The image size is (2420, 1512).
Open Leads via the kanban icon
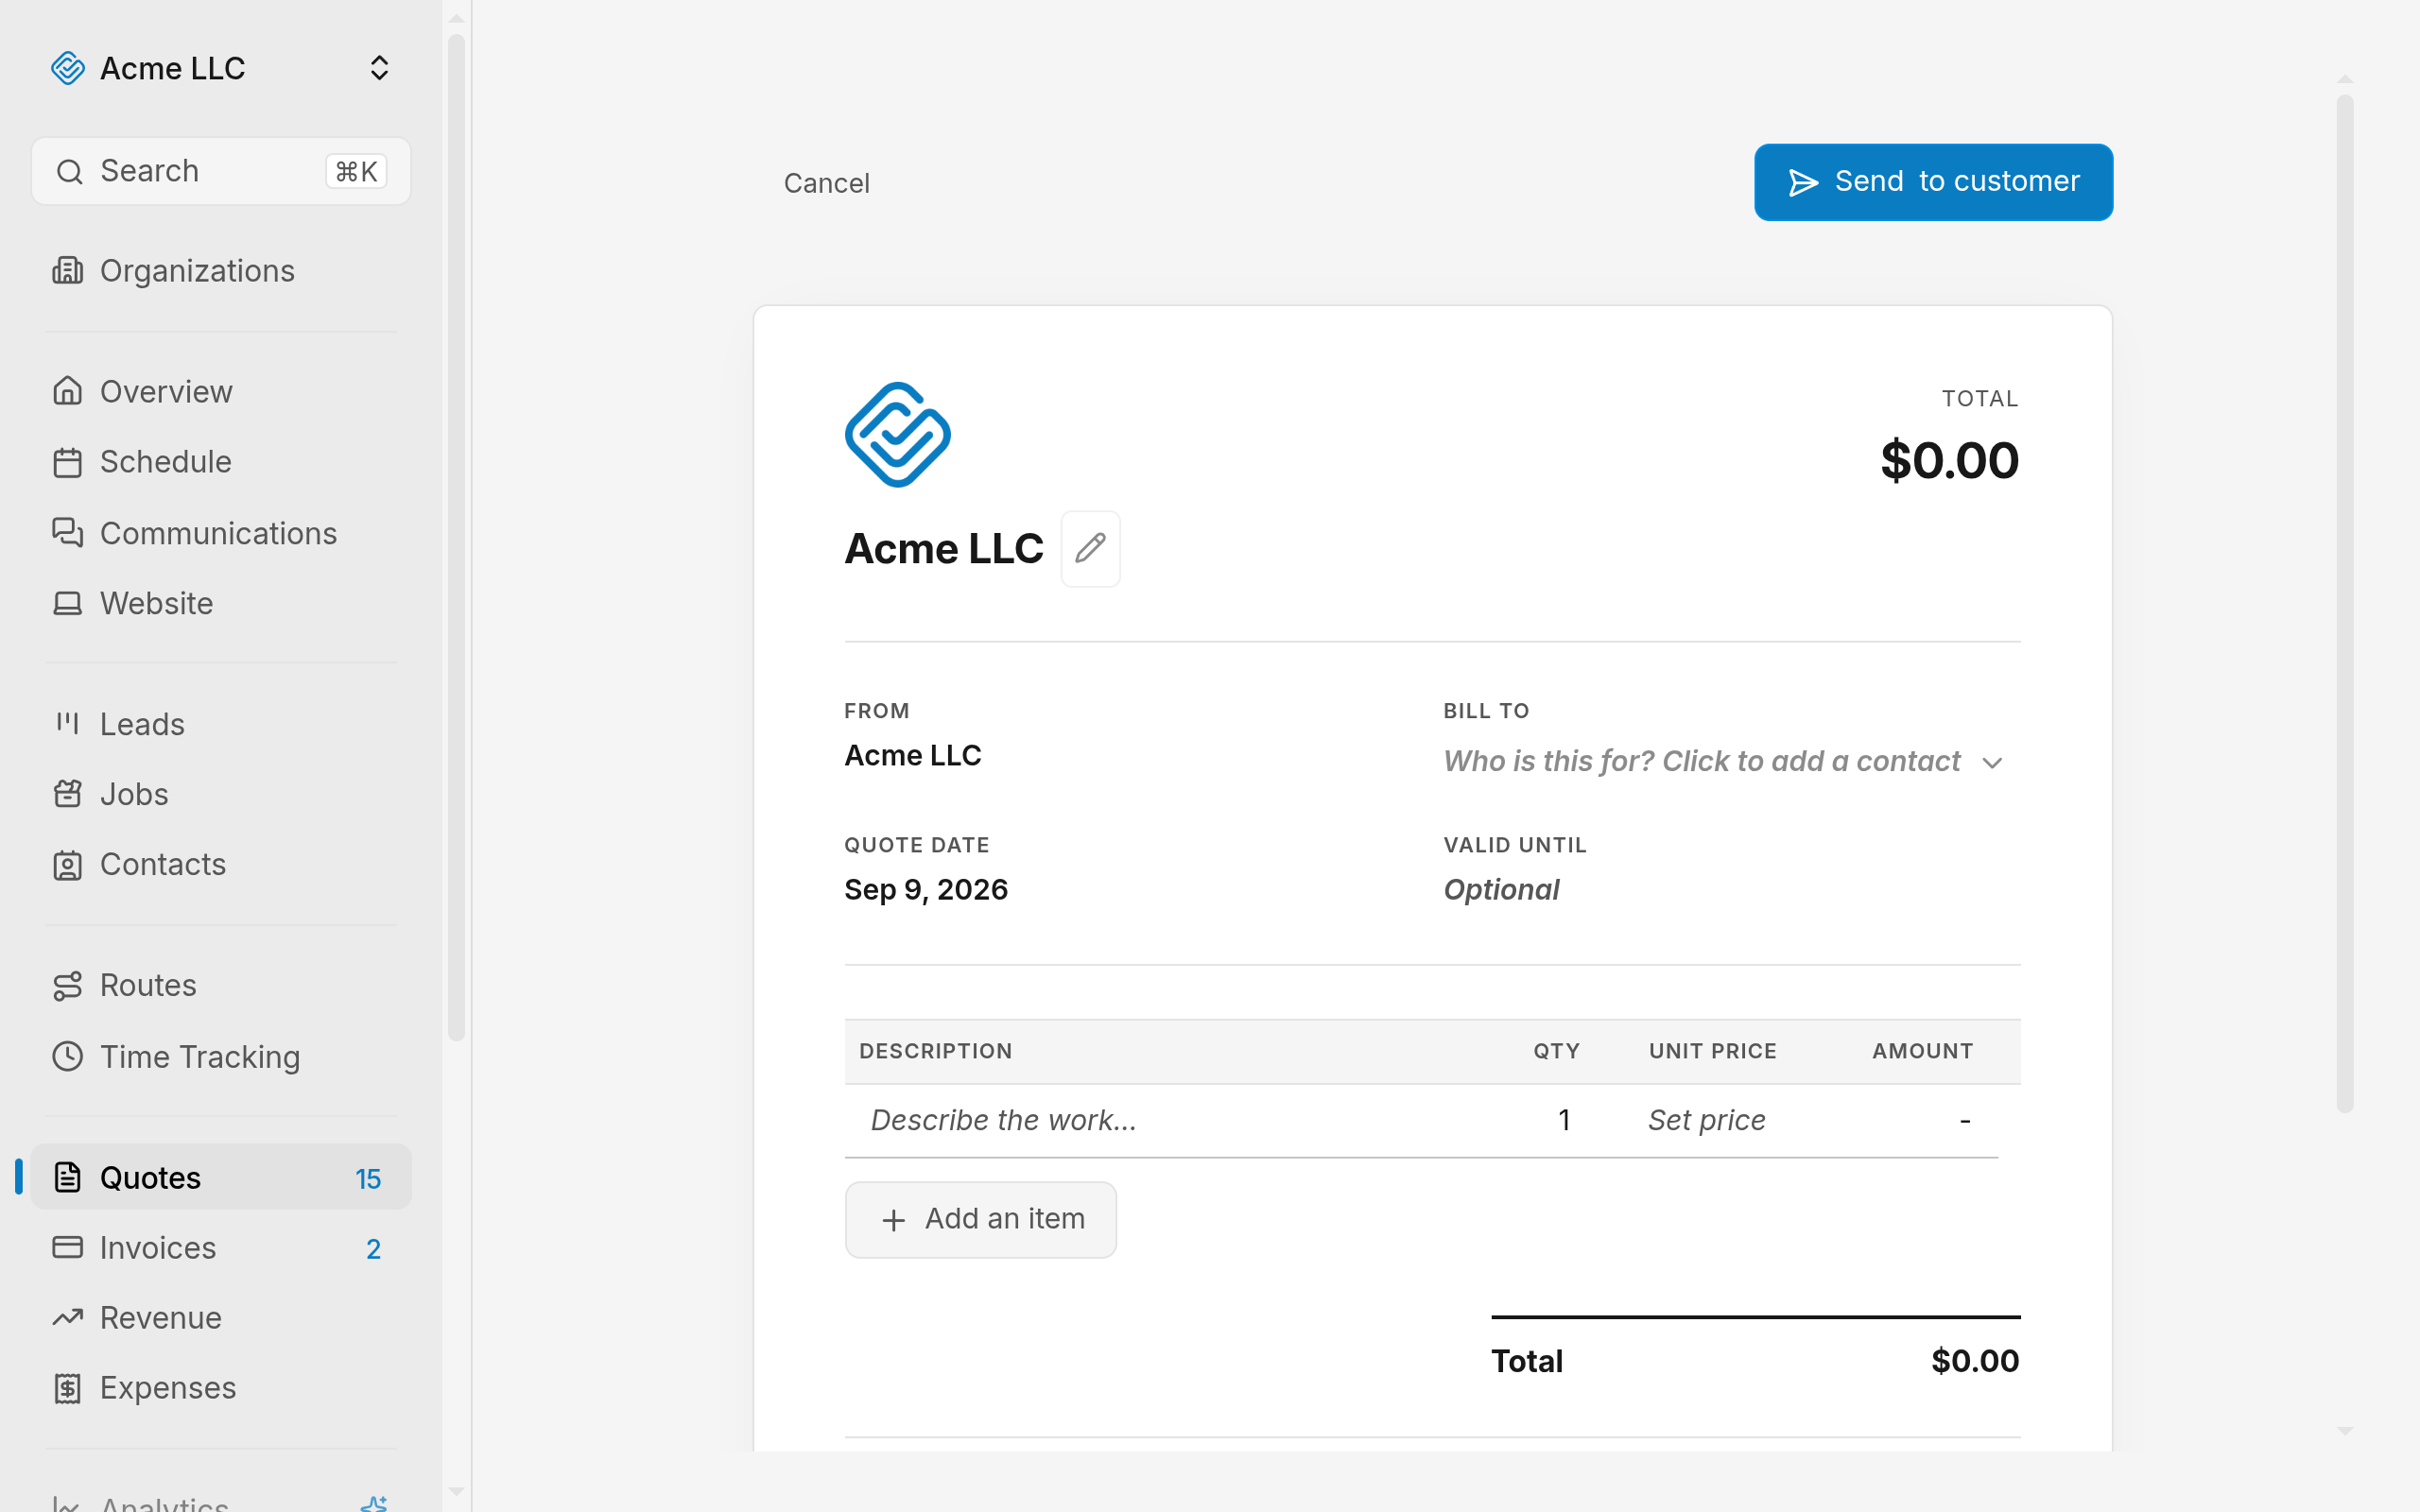point(67,723)
